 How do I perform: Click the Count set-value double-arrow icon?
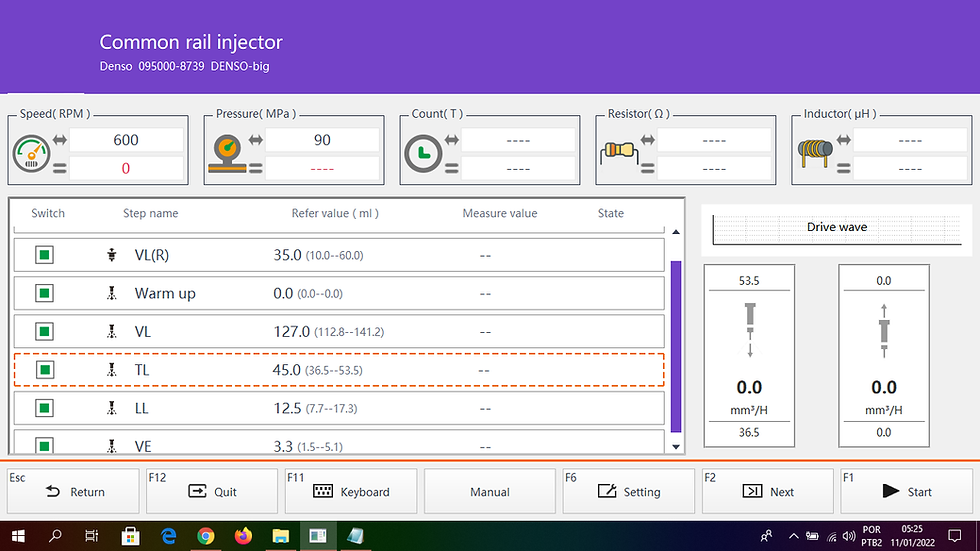452,140
